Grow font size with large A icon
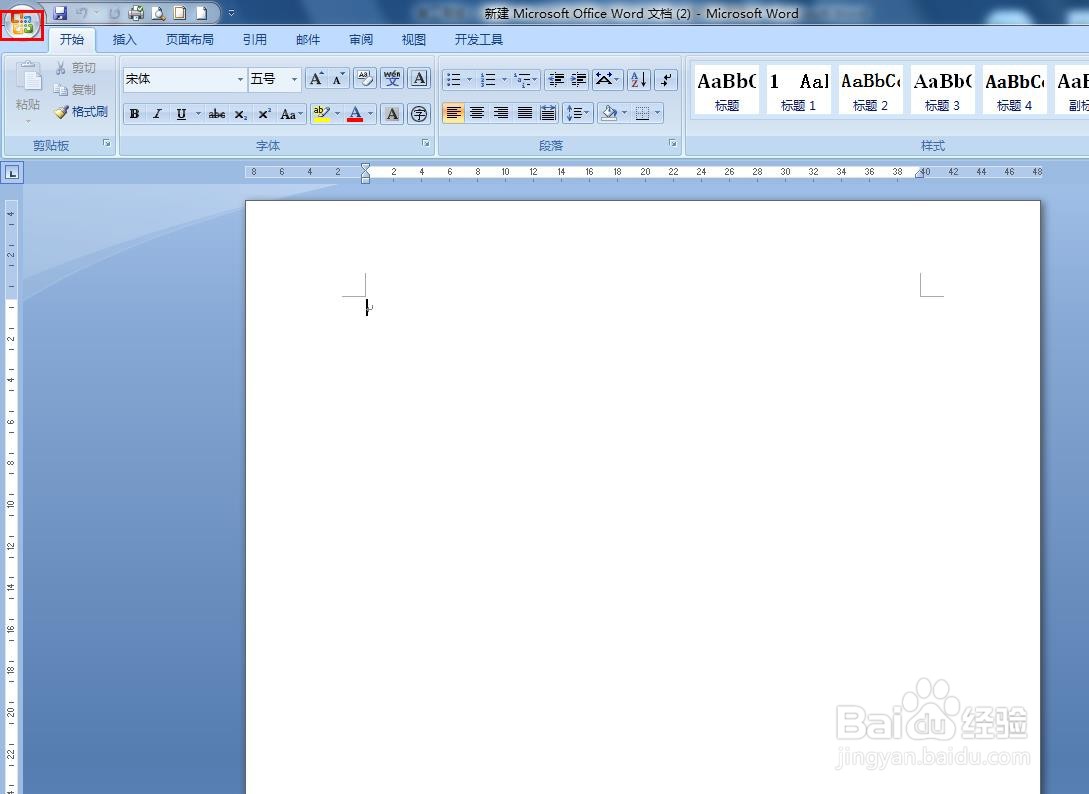Screen dimensions: 1089x794 point(316,78)
